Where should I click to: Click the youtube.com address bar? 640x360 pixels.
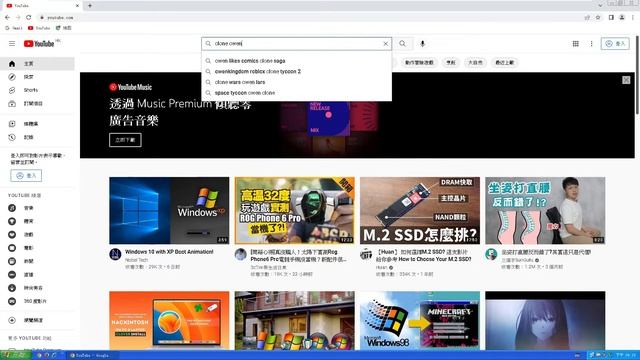coord(310,18)
